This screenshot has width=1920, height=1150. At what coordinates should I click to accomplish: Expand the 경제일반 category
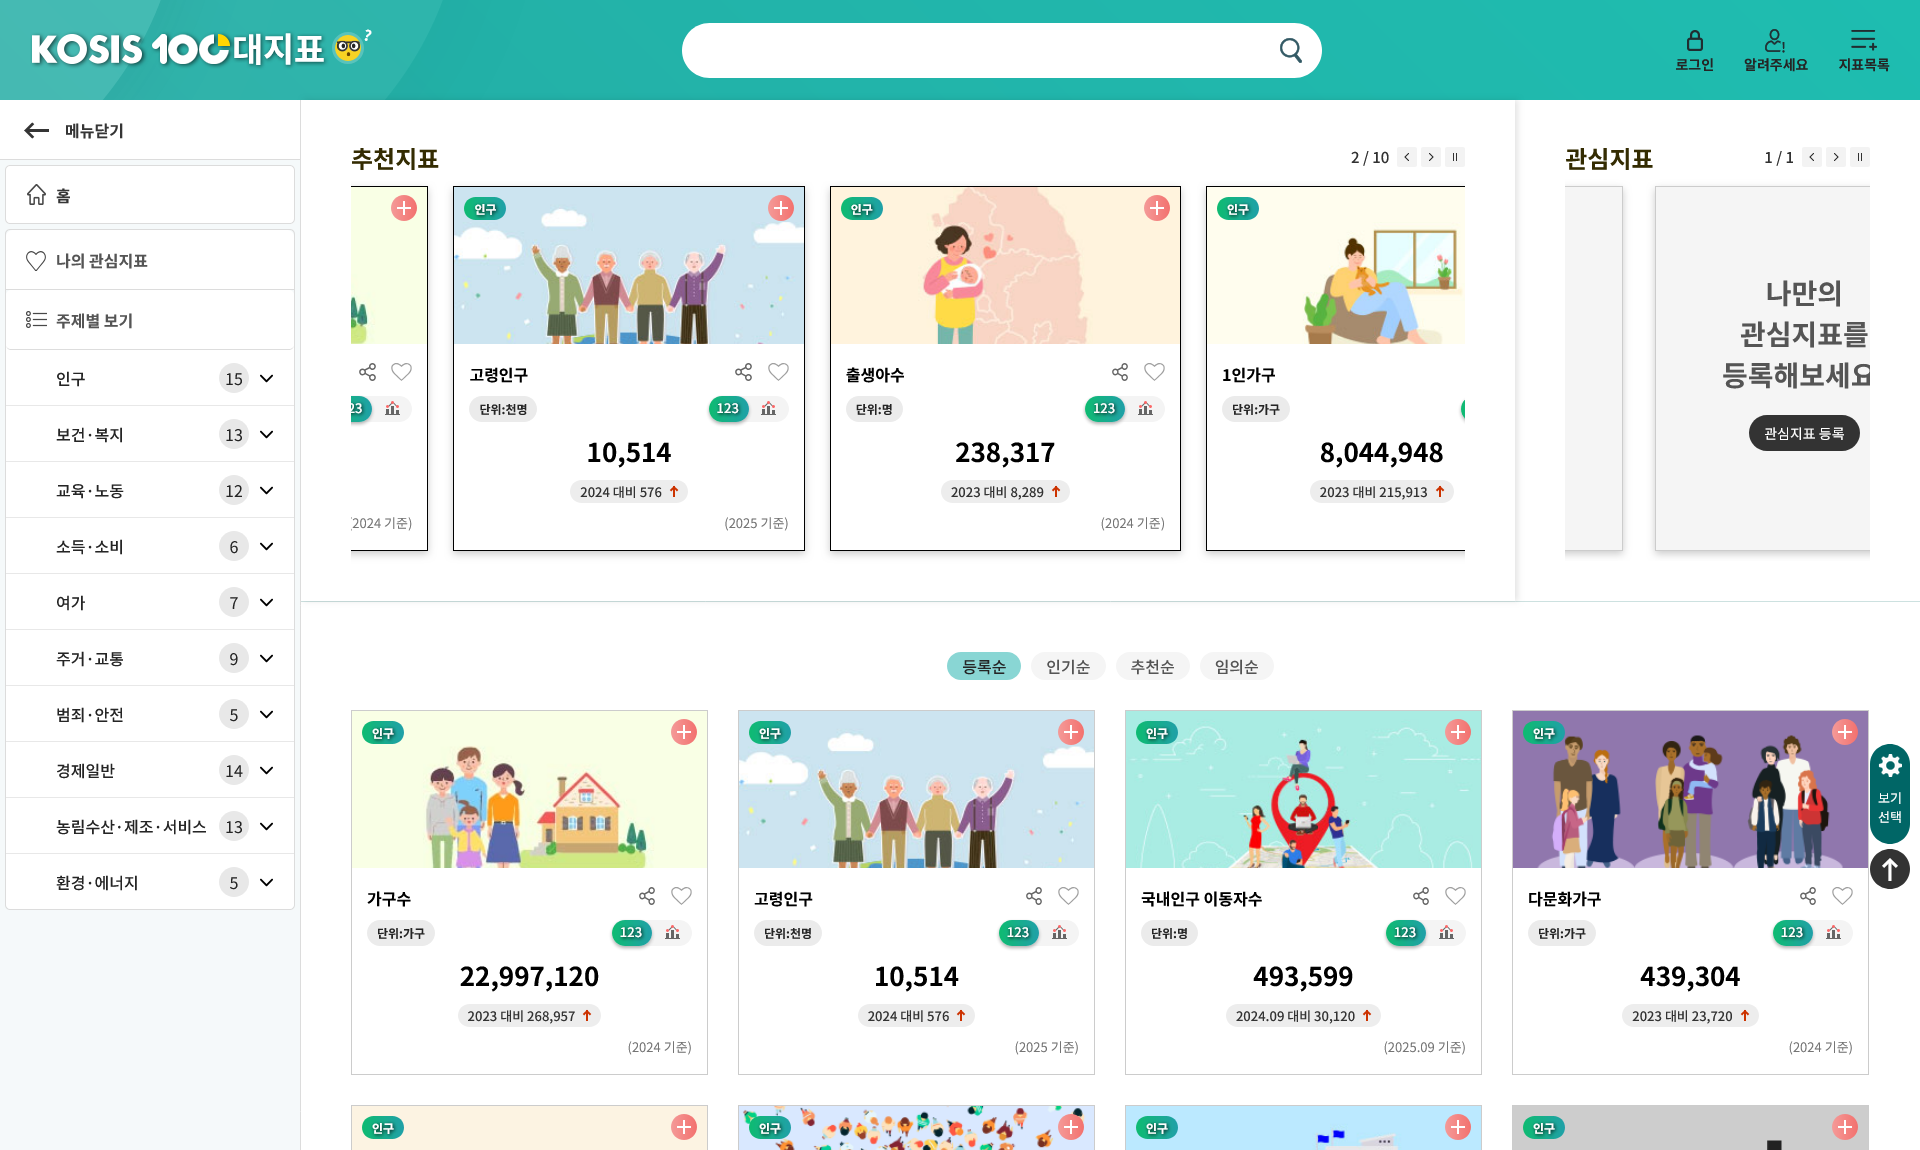pos(267,771)
